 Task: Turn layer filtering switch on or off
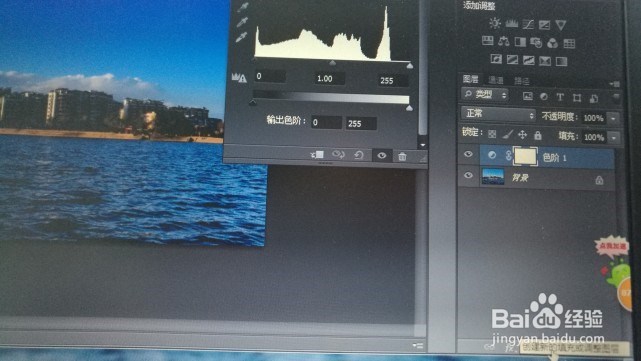pyautogui.click(x=616, y=97)
